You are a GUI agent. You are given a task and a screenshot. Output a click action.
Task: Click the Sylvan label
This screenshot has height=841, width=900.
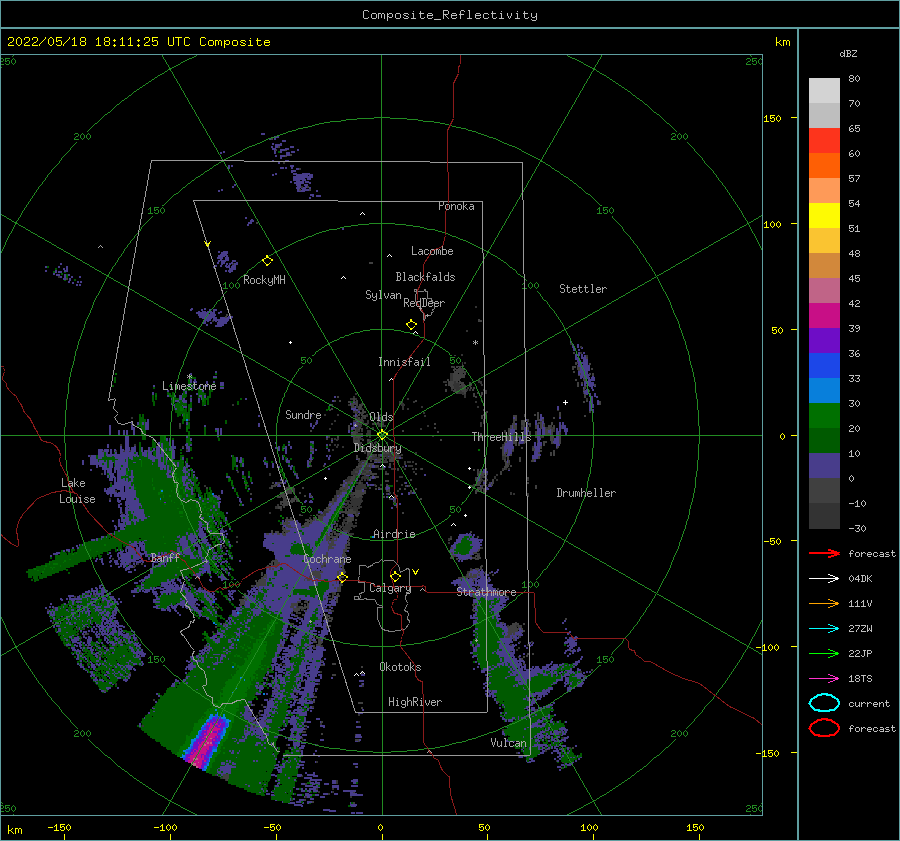[383, 295]
